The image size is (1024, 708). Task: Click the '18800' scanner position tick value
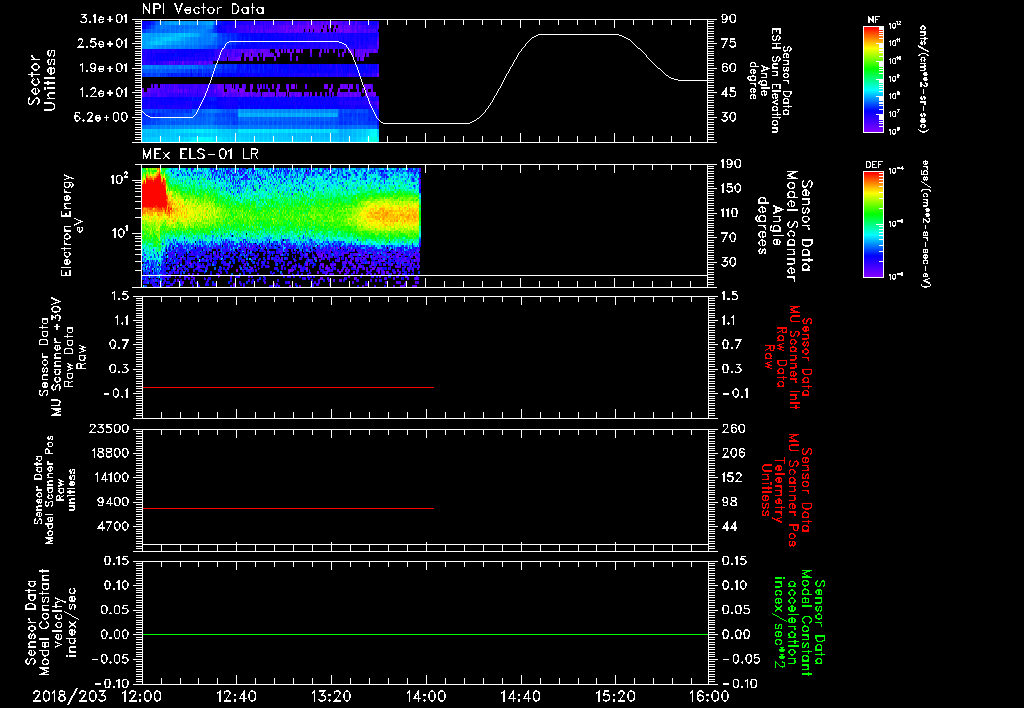109,453
